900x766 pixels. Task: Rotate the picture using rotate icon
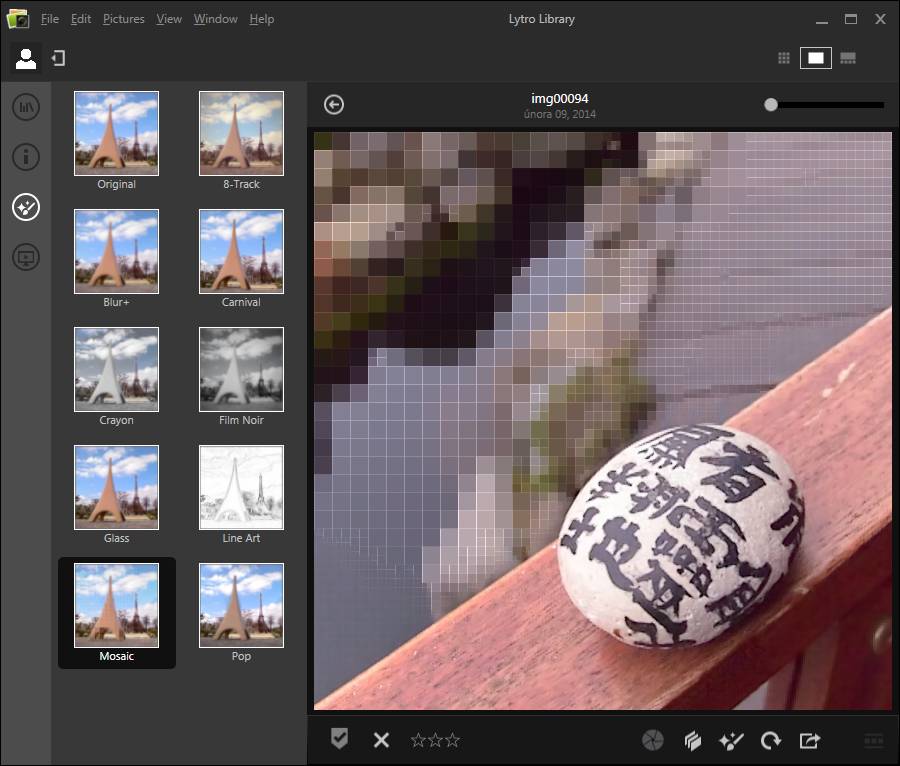click(x=770, y=740)
